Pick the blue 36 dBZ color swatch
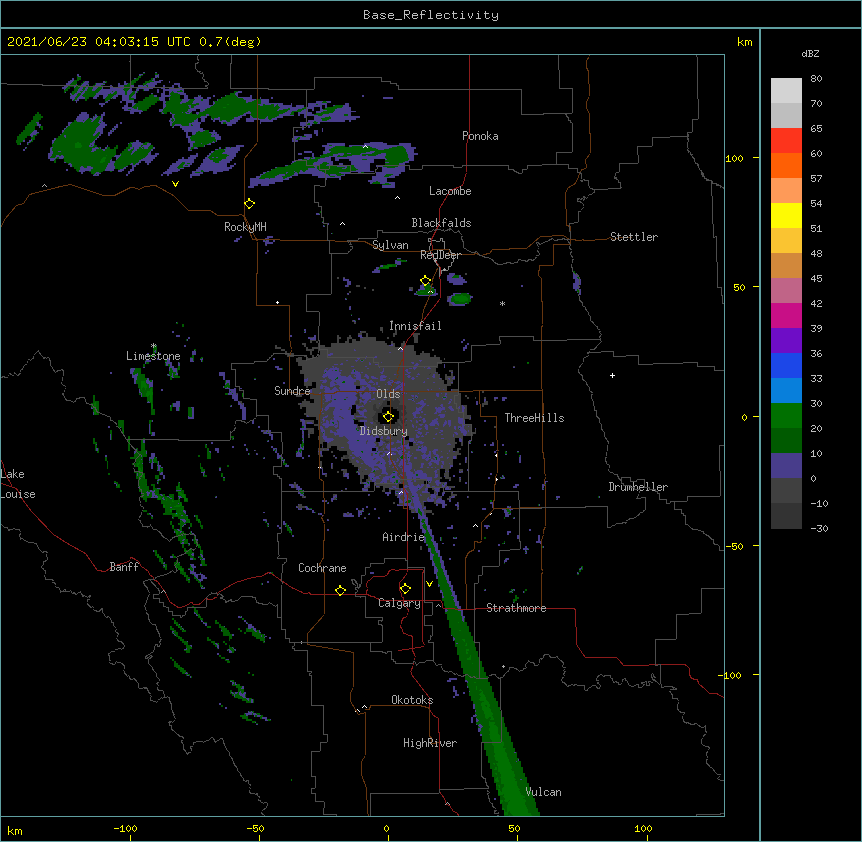 coord(786,365)
